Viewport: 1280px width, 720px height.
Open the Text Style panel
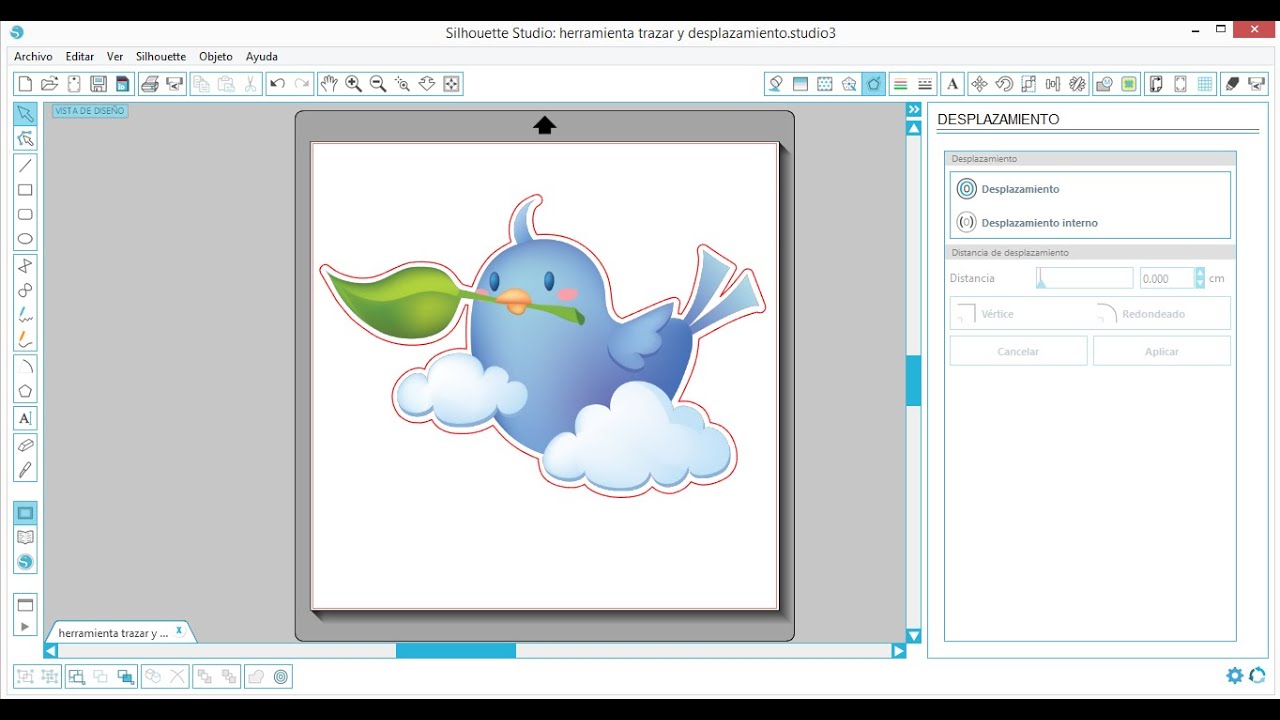[x=953, y=84]
